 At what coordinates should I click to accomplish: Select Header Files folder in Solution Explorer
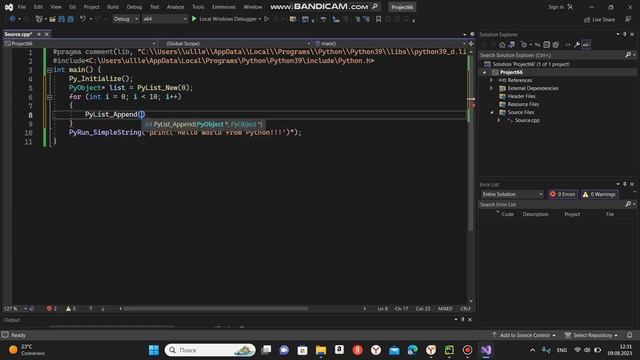coord(521,96)
